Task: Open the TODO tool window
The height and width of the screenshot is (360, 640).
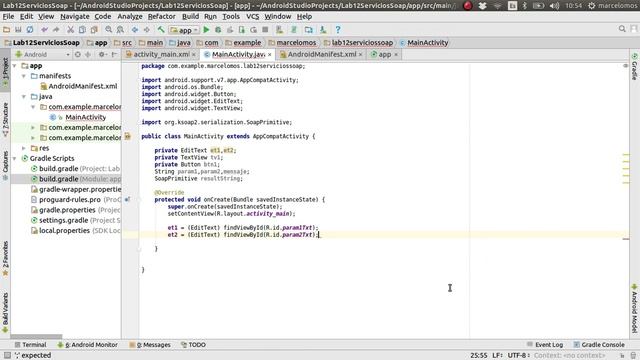Action: [193, 345]
